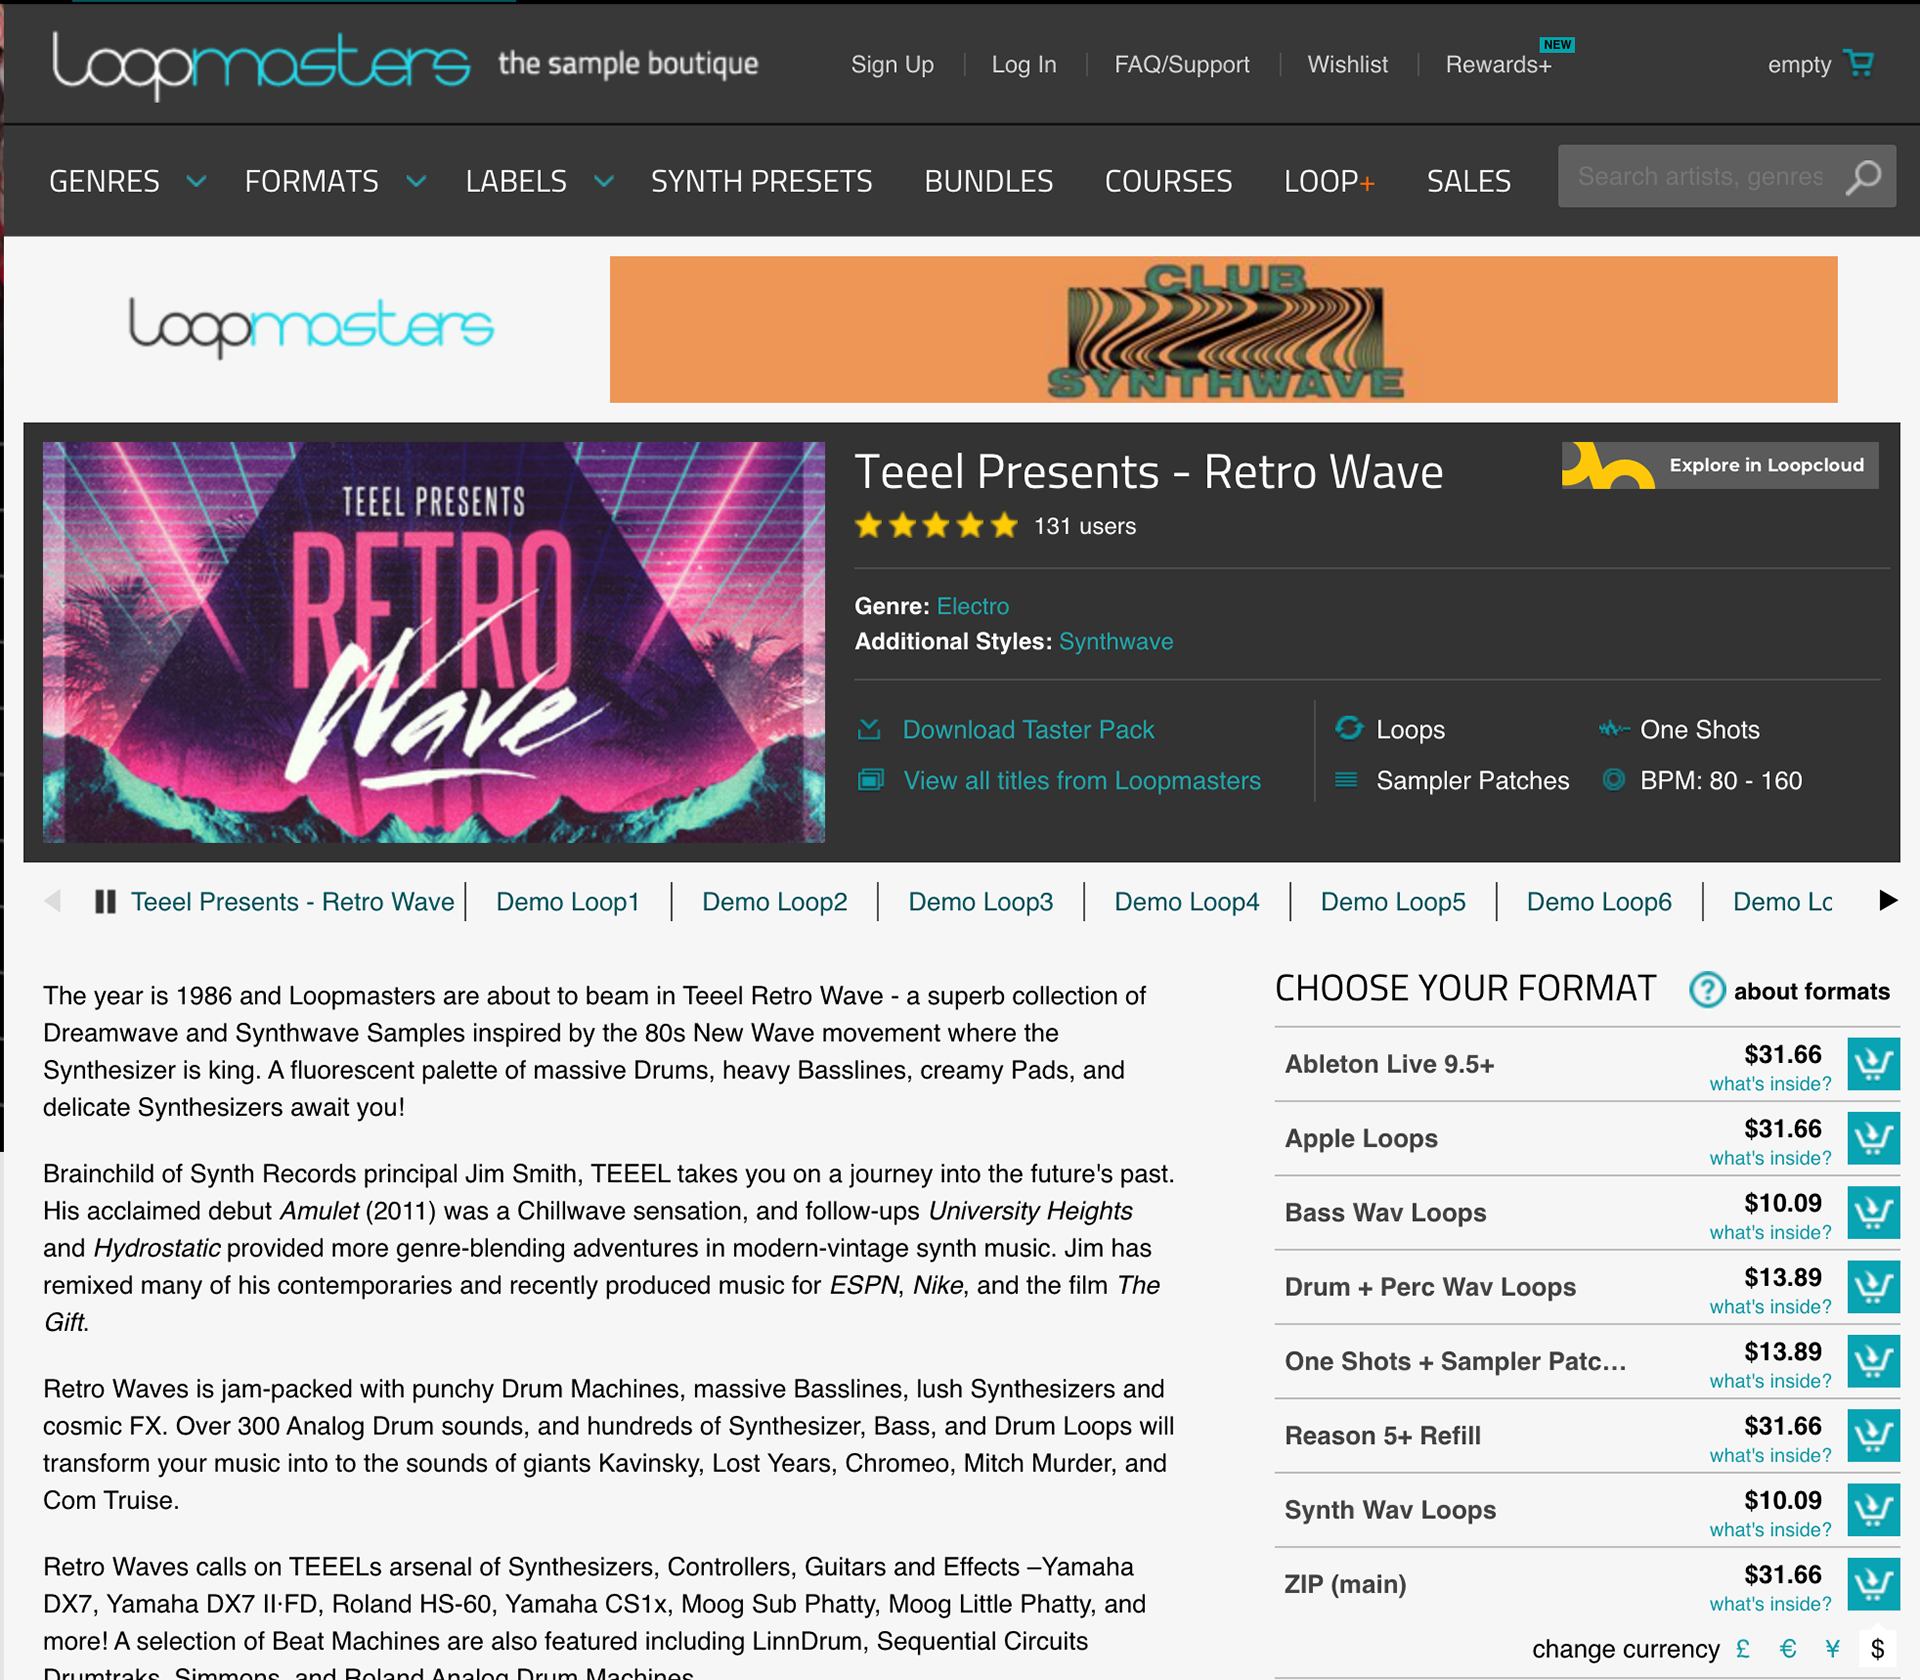1920x1680 pixels.
Task: Click the about formats question mark icon
Action: [x=1707, y=990]
